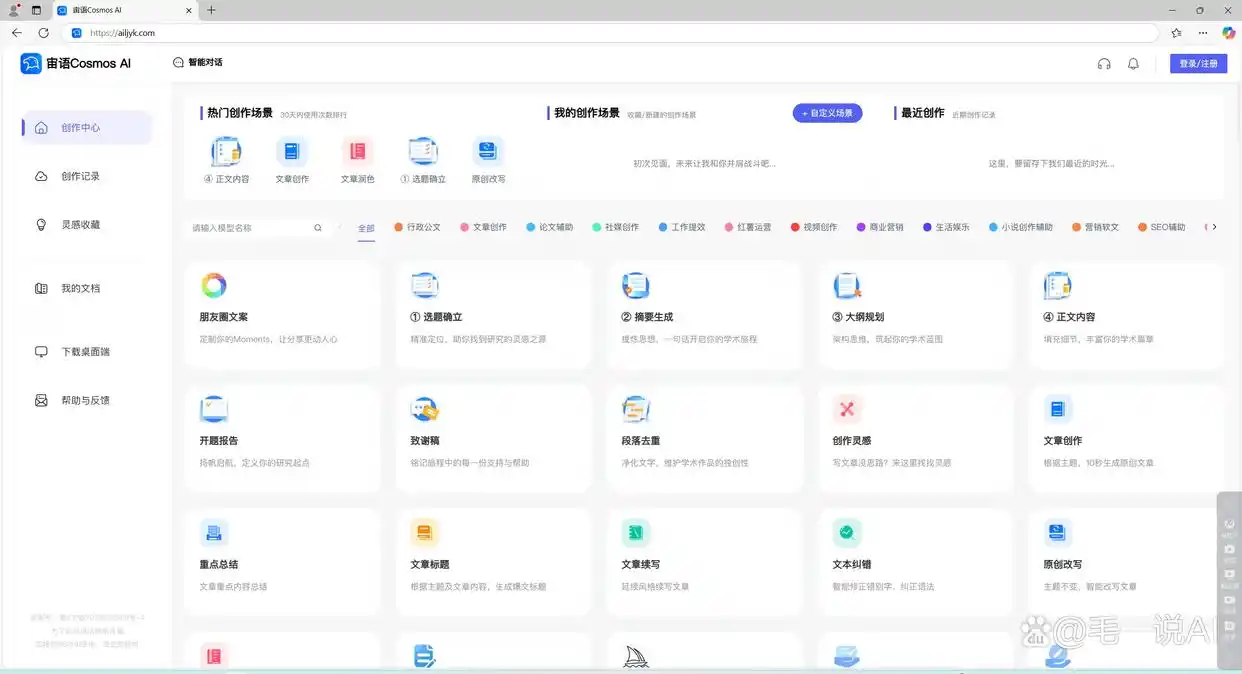The height and width of the screenshot is (674, 1242).
Task: Click the 大纲规划 outline planning icon
Action: [847, 285]
